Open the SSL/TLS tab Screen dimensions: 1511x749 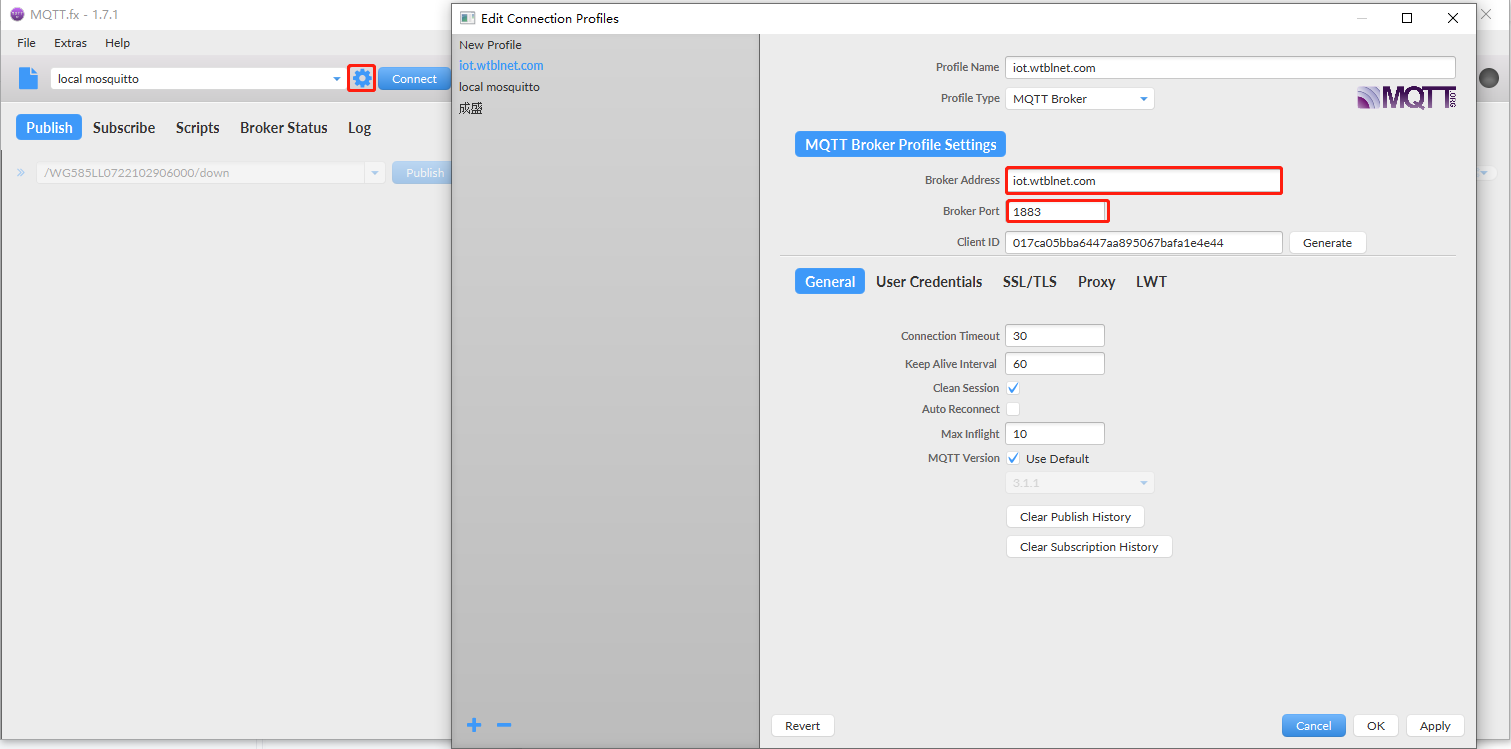tap(1029, 282)
